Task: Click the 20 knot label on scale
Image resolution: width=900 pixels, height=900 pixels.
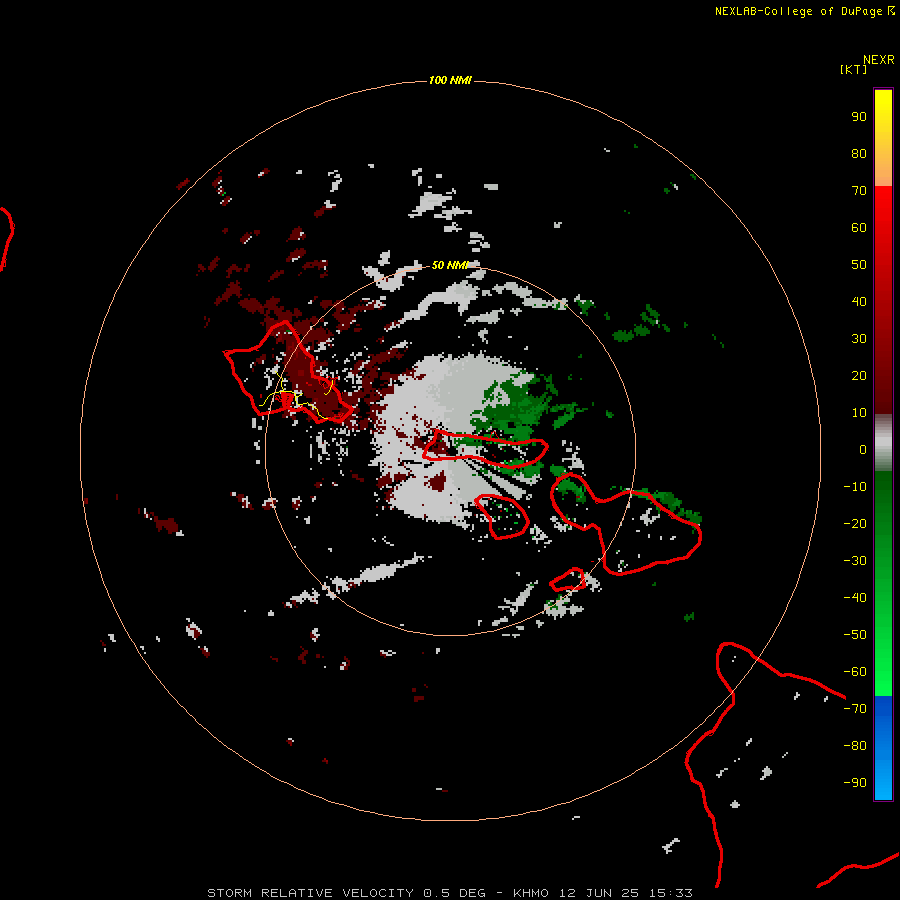Action: tap(859, 375)
